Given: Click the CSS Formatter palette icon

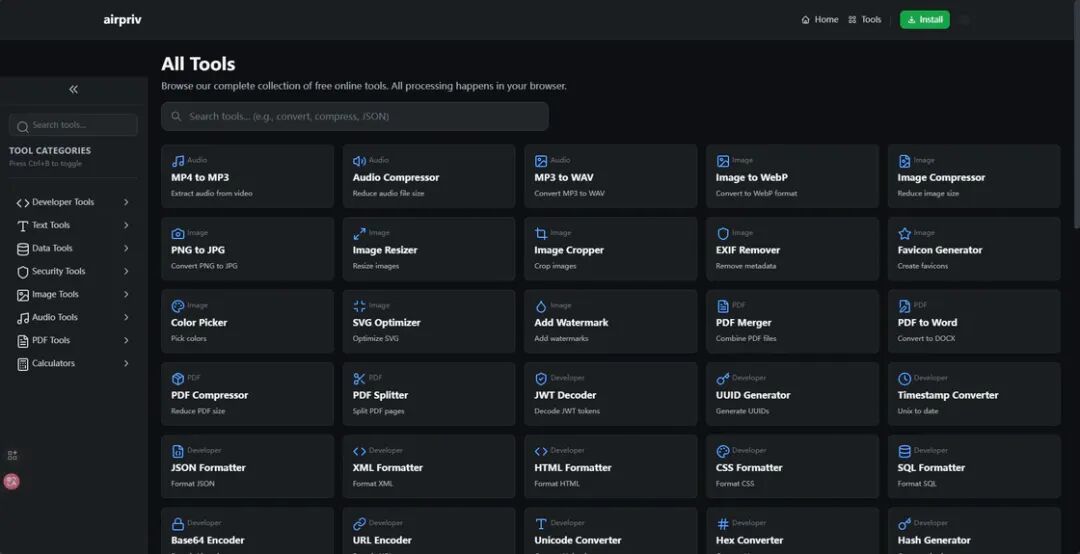Looking at the screenshot, I should click(723, 451).
